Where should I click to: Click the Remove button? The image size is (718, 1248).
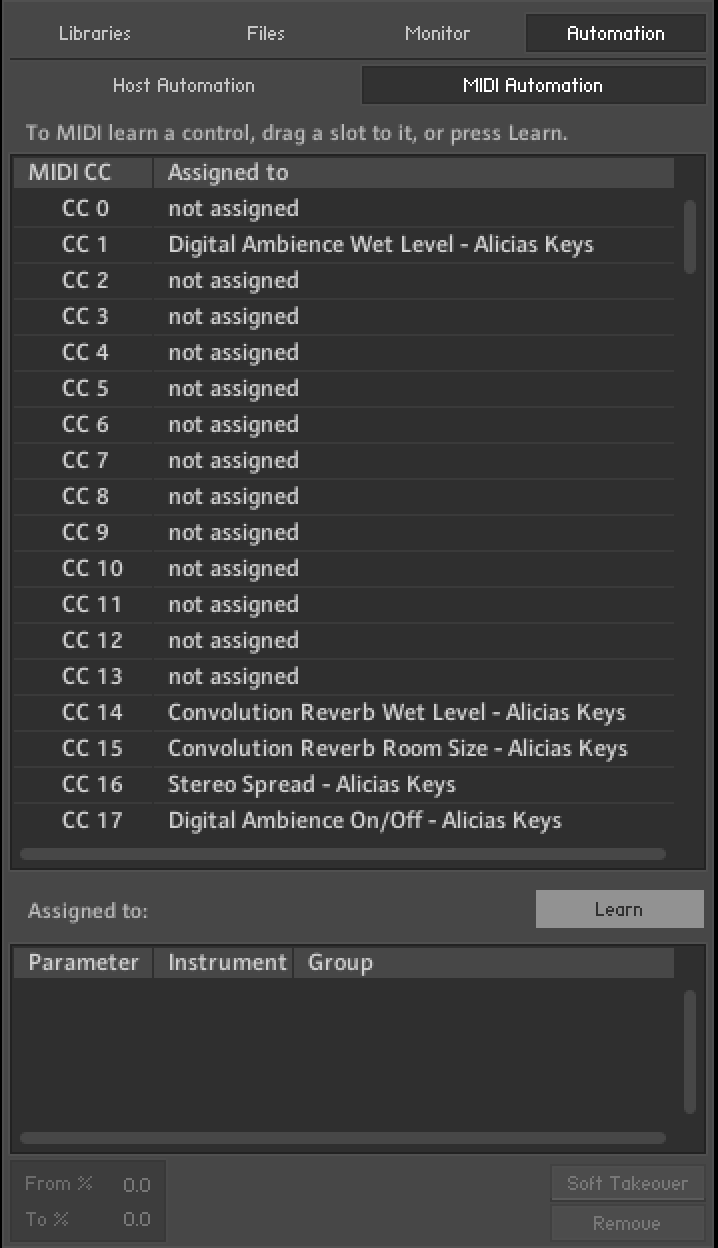627,1223
